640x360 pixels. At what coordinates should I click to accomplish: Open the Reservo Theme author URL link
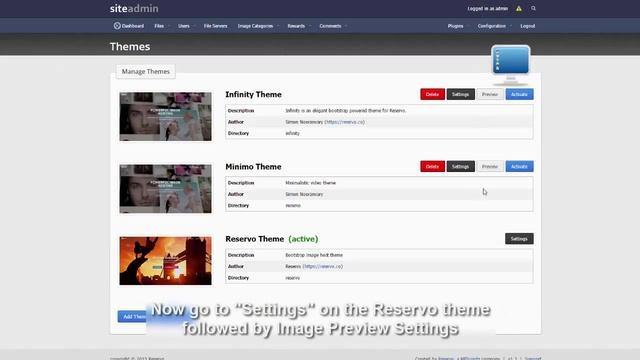[322, 267]
